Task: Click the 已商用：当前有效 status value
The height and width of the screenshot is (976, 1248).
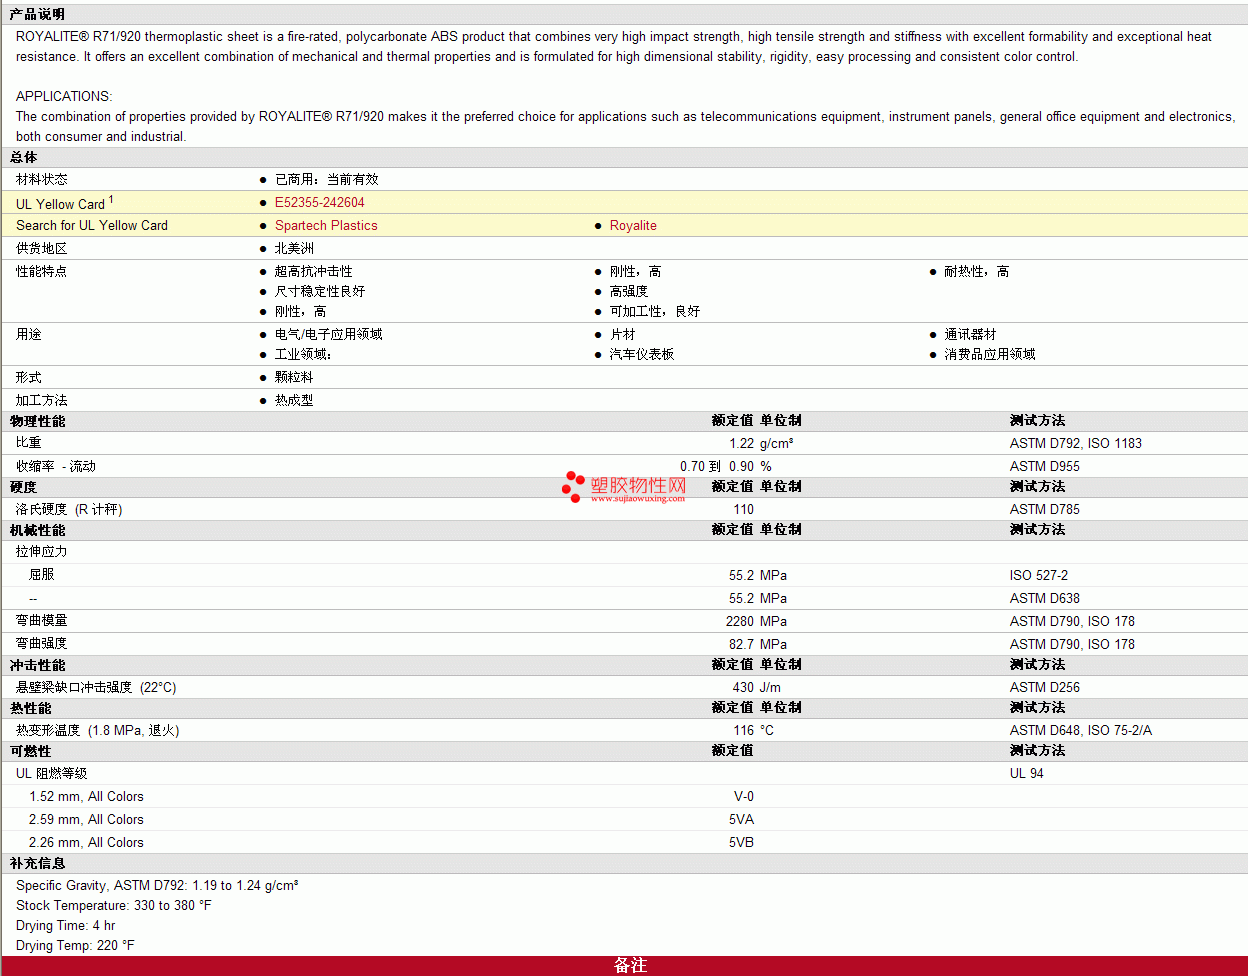Action: tap(326, 179)
